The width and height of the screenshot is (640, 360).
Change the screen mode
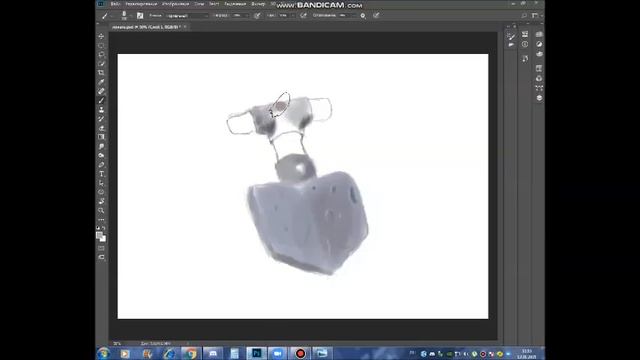pyautogui.click(x=101, y=257)
